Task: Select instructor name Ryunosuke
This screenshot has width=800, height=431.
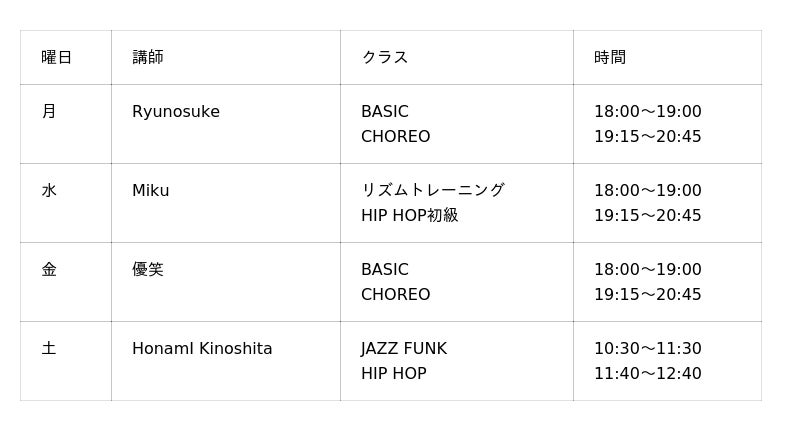Action: click(176, 112)
